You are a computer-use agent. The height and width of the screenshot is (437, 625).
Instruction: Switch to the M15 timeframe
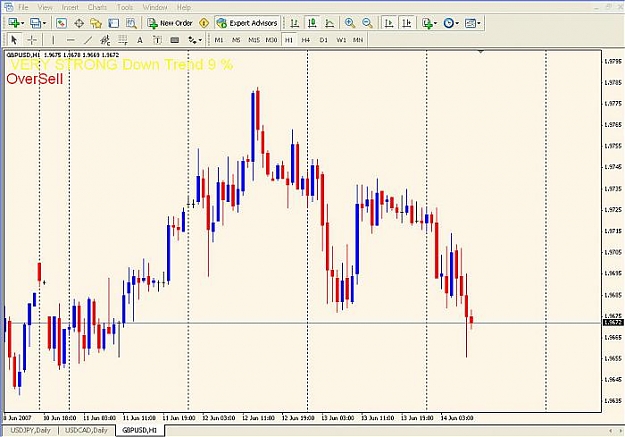click(x=254, y=40)
